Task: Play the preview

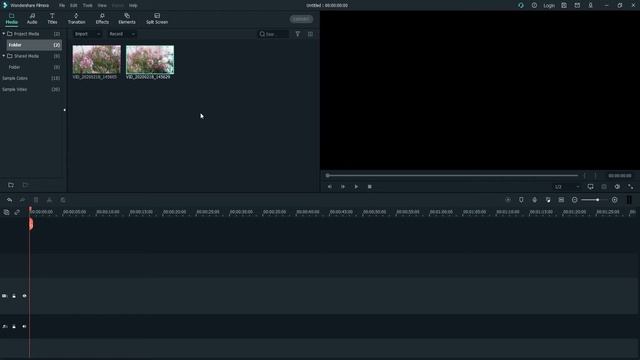Action: (x=356, y=187)
